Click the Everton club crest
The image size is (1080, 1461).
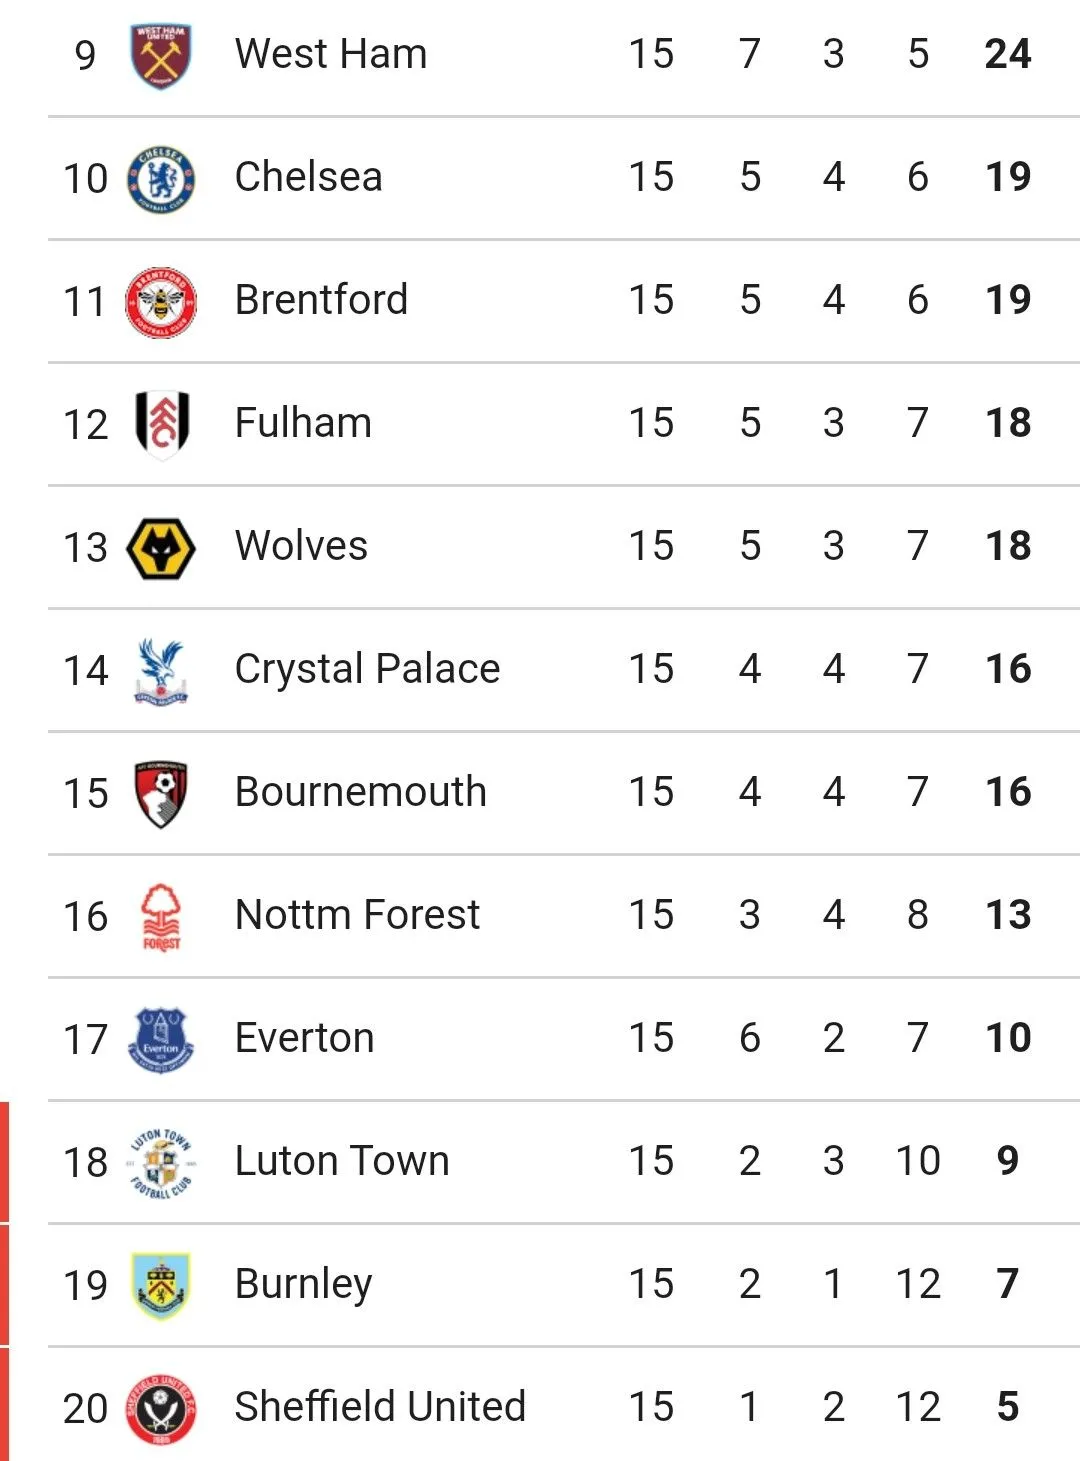[x=161, y=1040]
